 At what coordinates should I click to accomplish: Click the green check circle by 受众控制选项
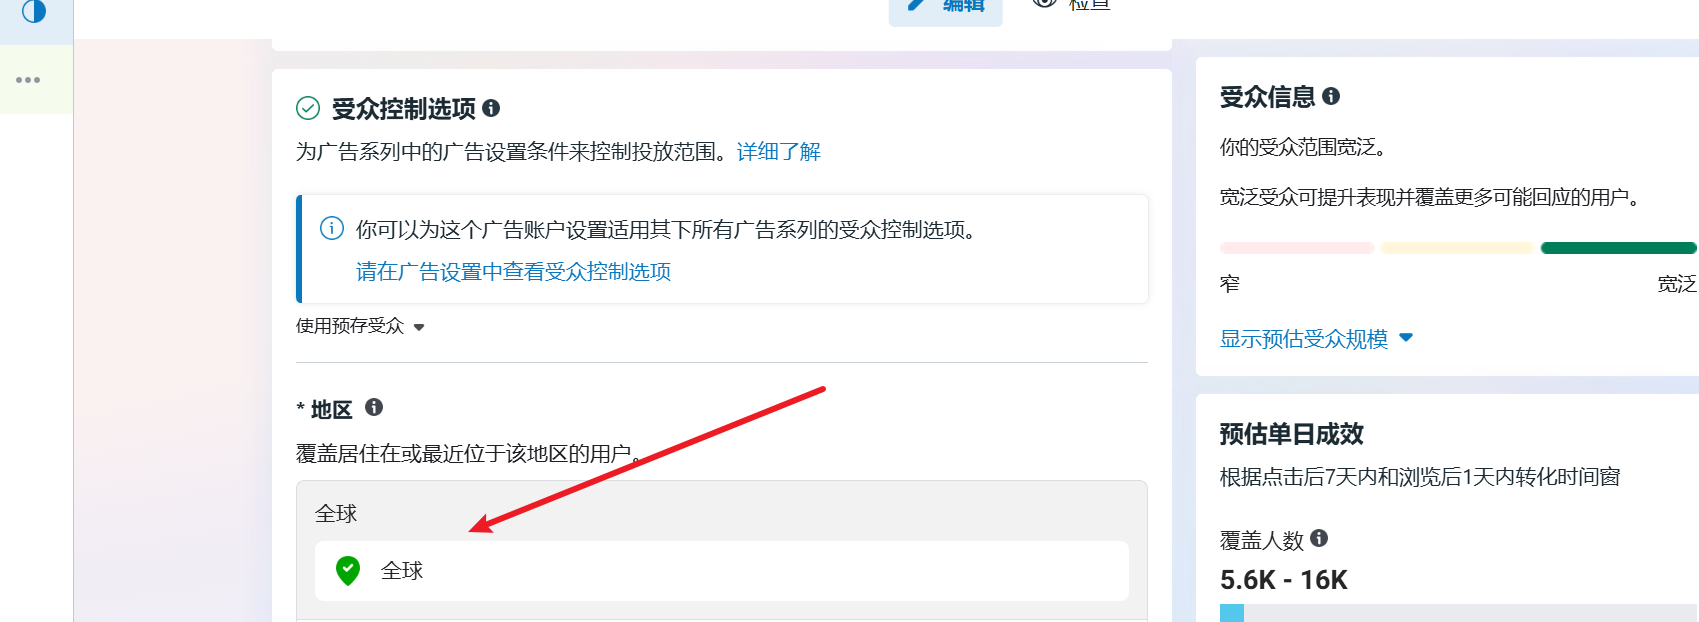pyautogui.click(x=308, y=108)
